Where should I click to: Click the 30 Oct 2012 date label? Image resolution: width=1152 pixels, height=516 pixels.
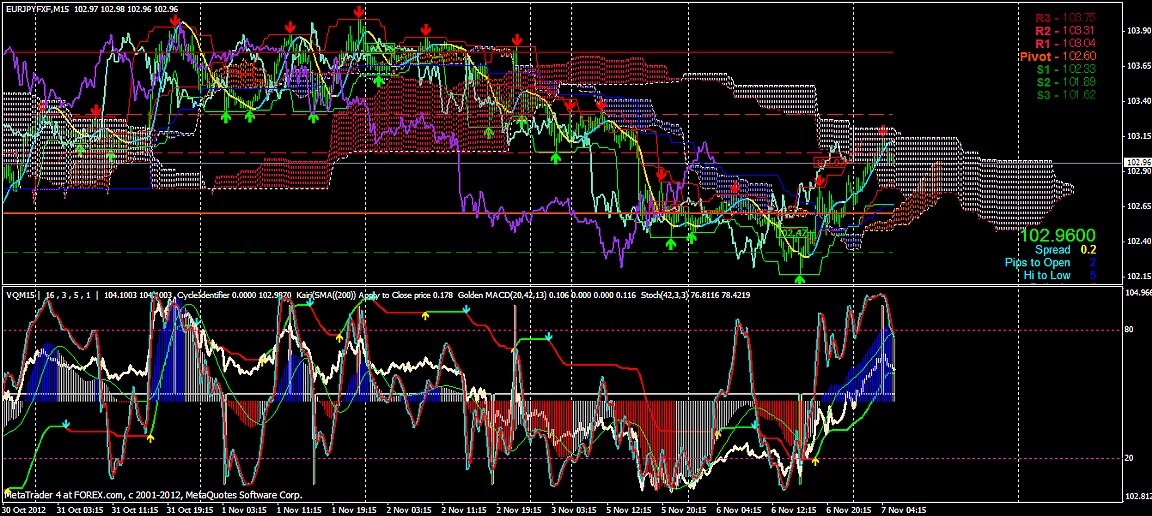(25, 509)
